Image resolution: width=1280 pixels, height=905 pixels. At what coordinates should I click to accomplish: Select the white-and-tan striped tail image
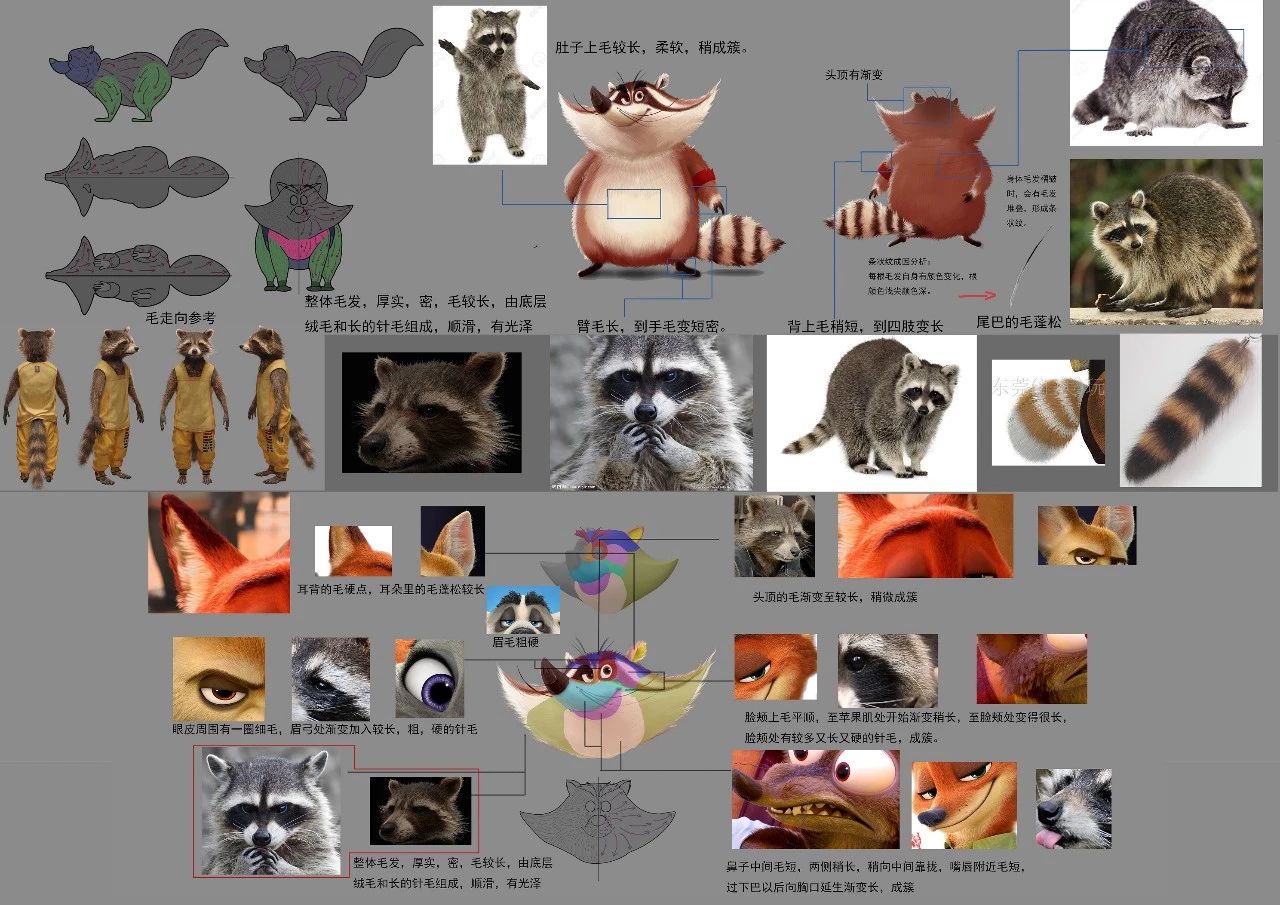pyautogui.click(x=1048, y=413)
